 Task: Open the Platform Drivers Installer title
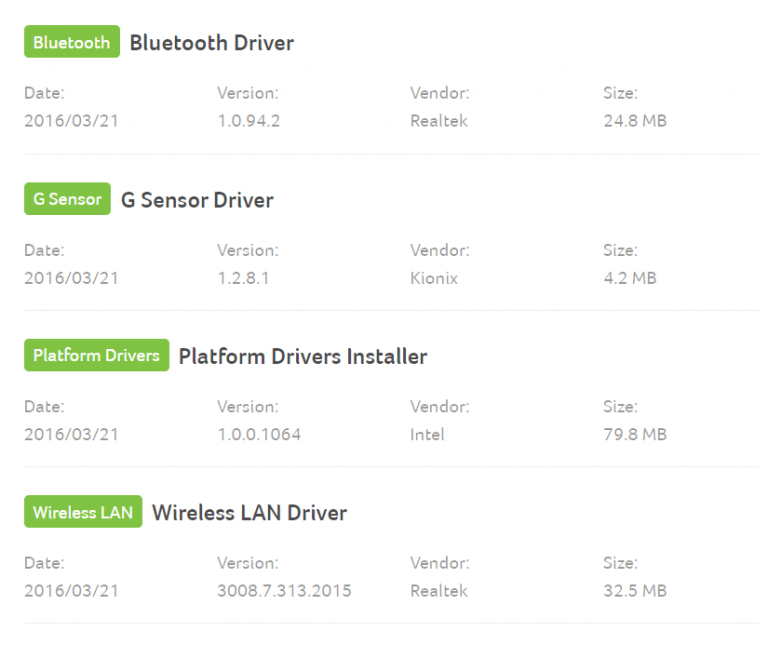coord(303,356)
